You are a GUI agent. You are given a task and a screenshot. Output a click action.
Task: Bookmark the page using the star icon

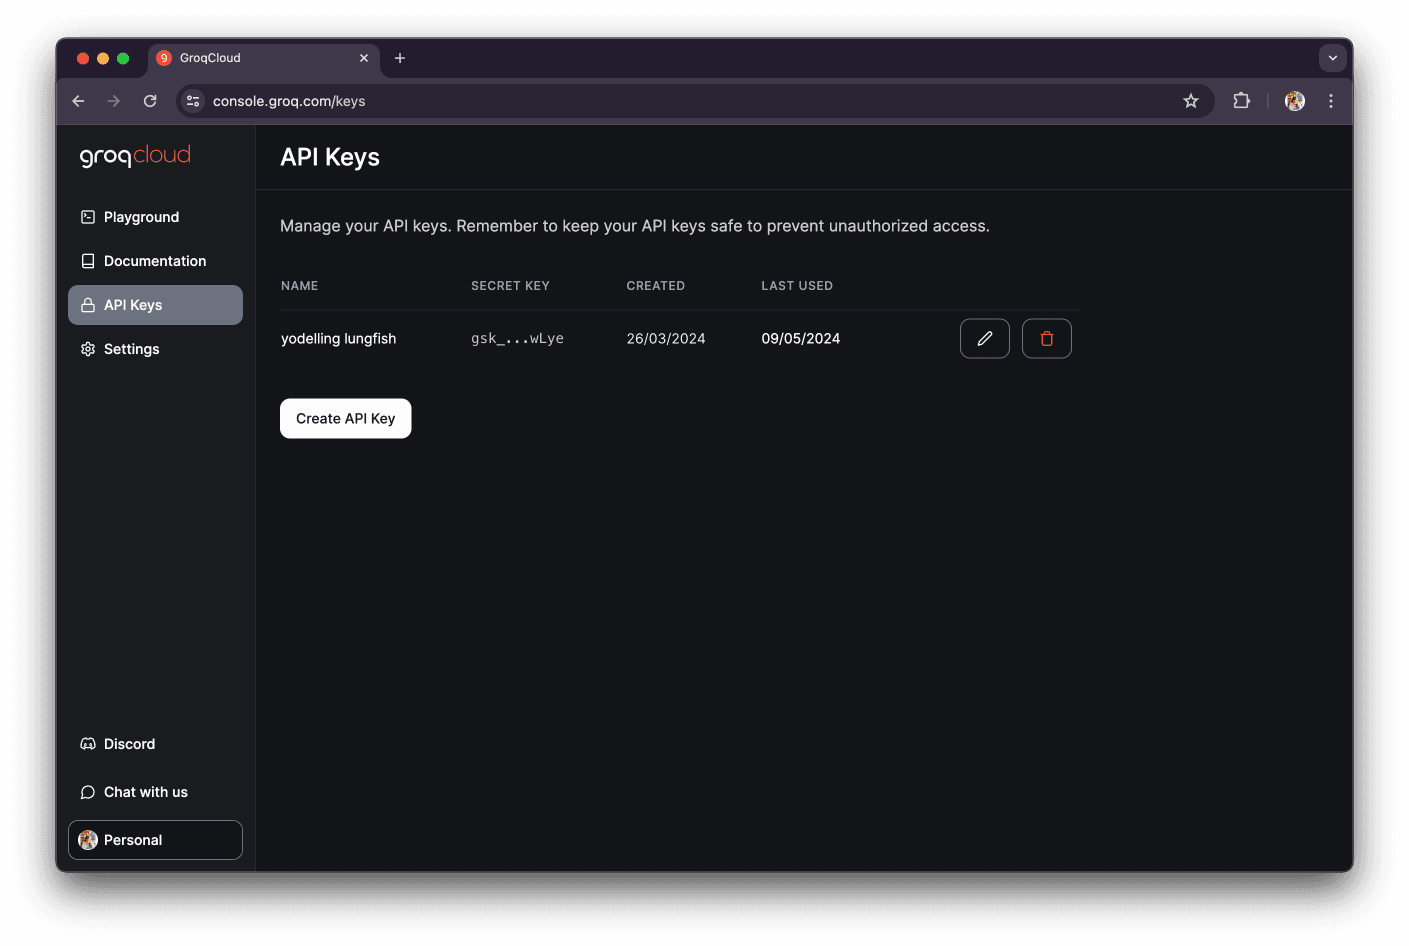pos(1190,101)
